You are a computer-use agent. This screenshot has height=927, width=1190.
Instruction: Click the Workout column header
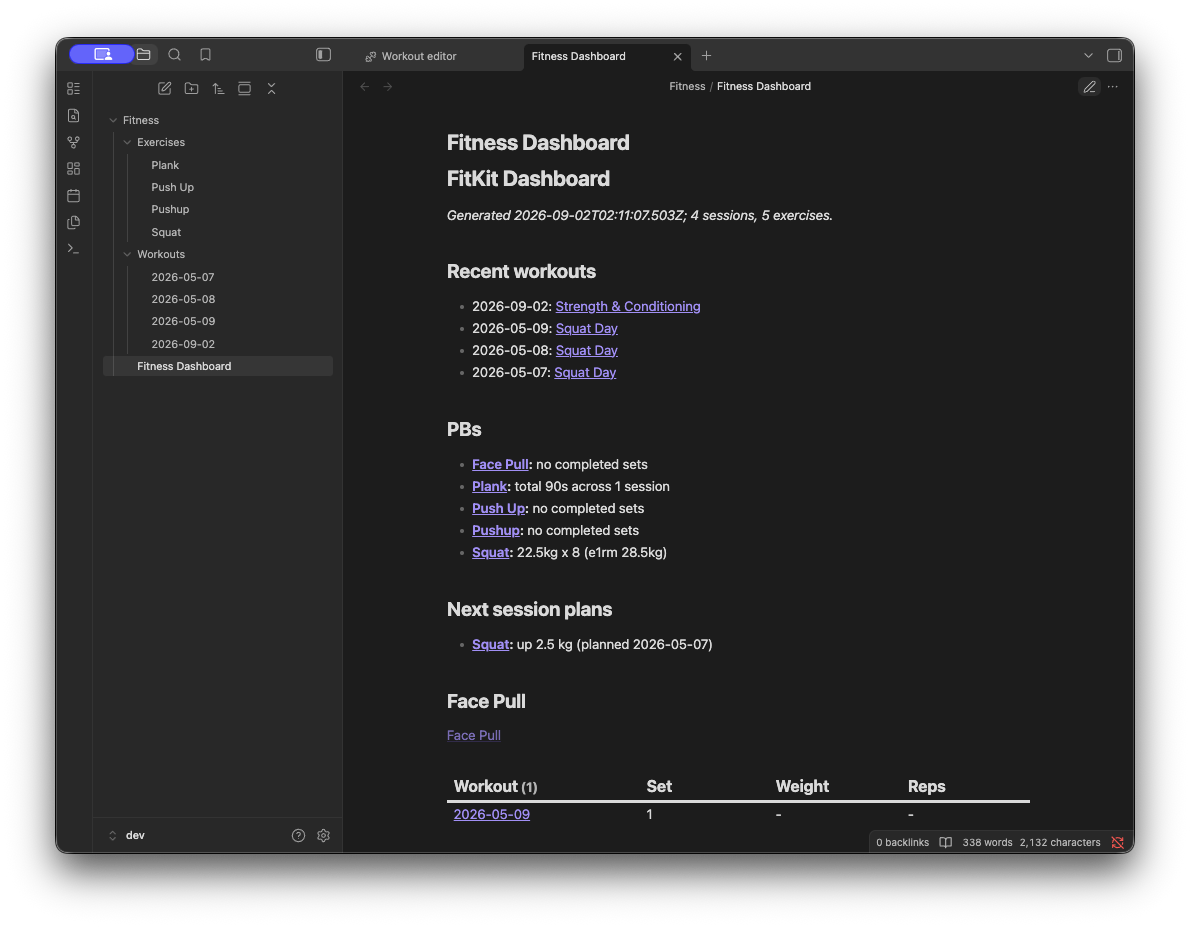click(496, 787)
